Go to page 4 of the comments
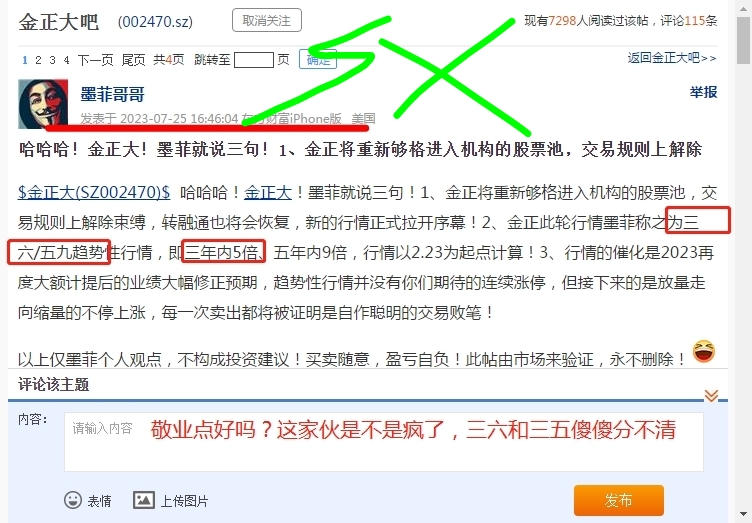The width and height of the screenshot is (752, 523). tap(66, 60)
